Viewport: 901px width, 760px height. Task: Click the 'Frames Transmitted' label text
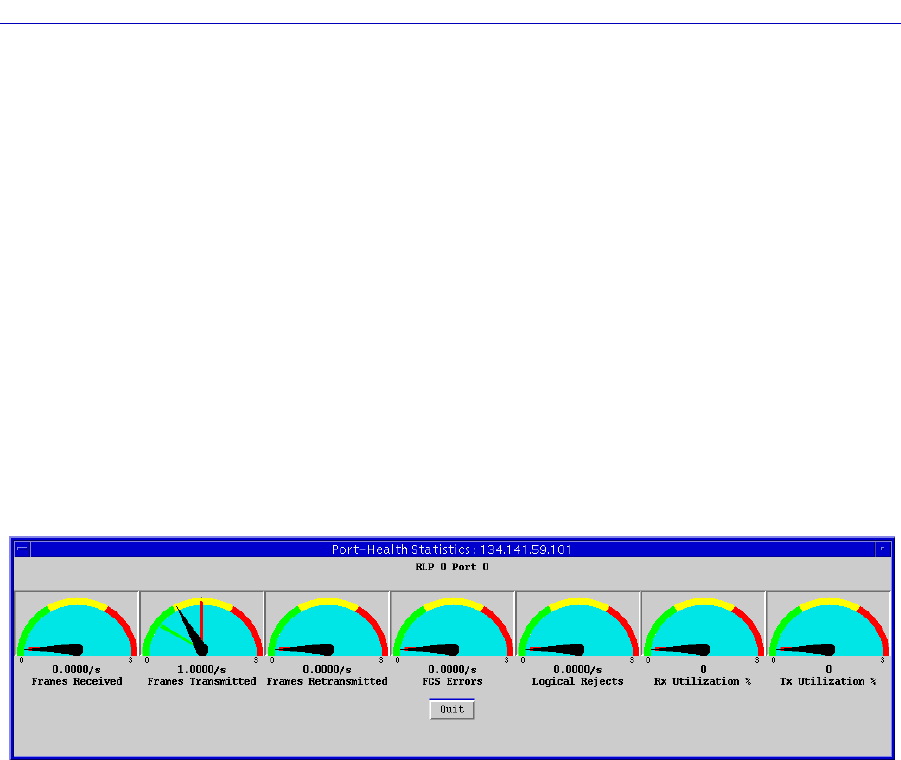[202, 681]
